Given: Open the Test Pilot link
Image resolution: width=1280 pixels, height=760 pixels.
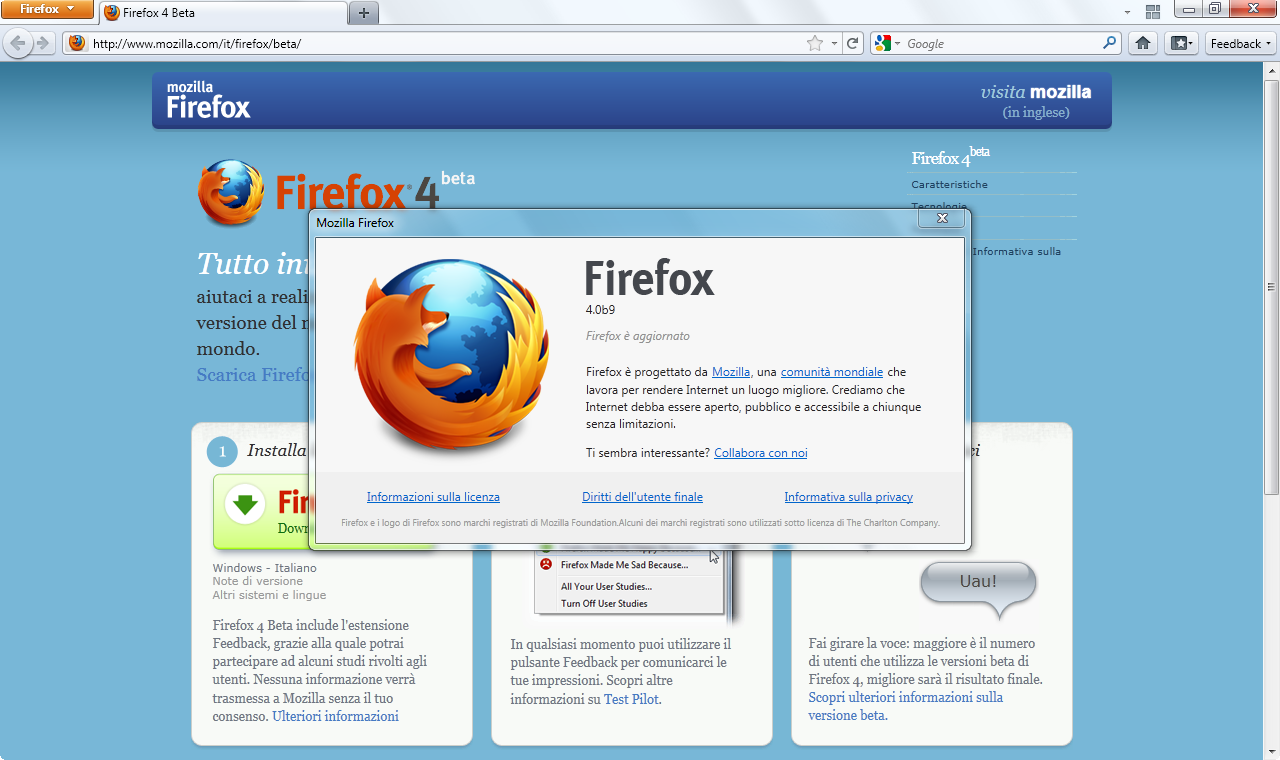Looking at the screenshot, I should (x=631, y=699).
